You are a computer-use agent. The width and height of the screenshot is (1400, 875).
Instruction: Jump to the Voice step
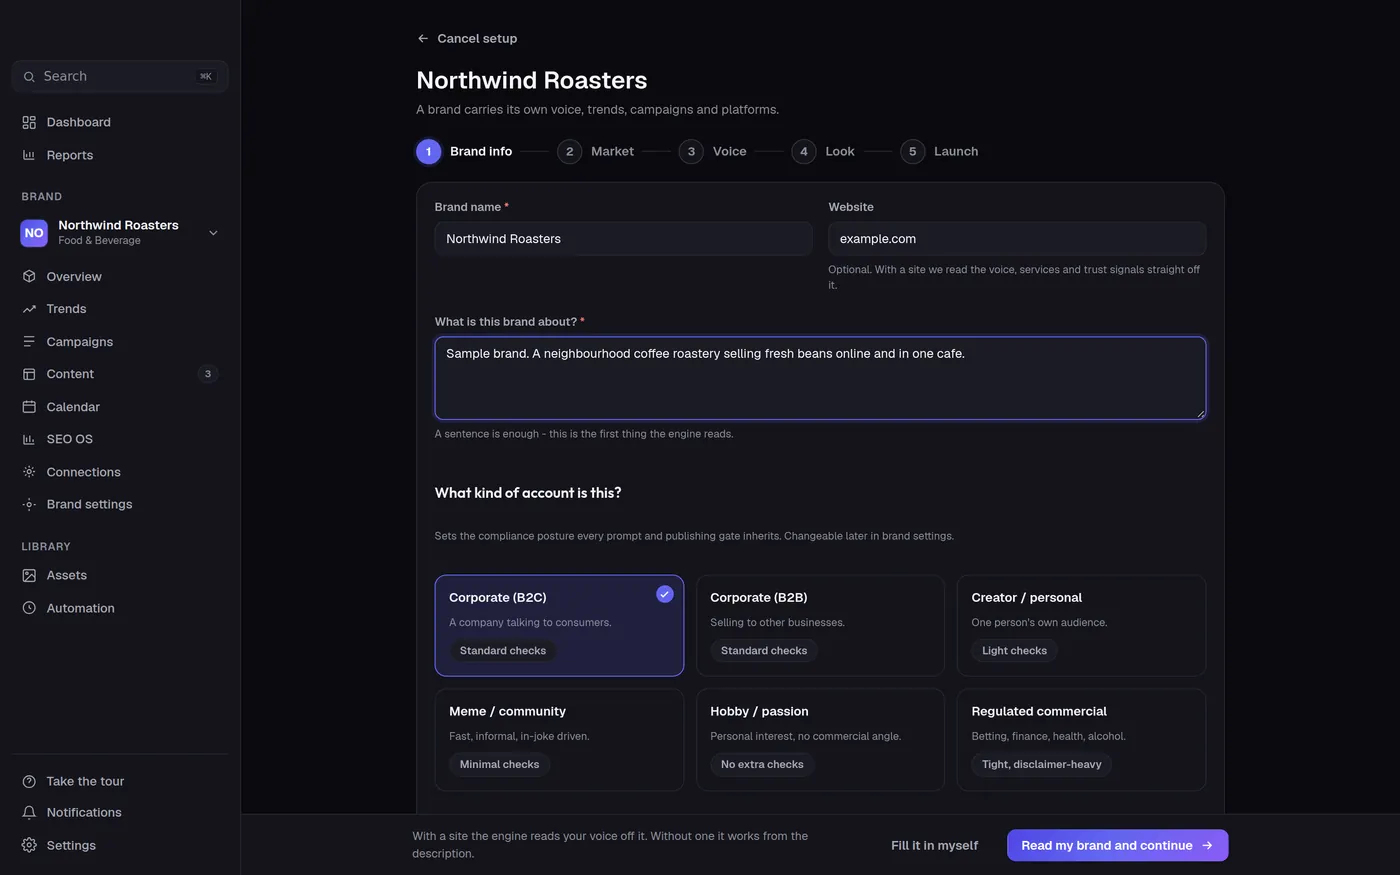pos(712,151)
